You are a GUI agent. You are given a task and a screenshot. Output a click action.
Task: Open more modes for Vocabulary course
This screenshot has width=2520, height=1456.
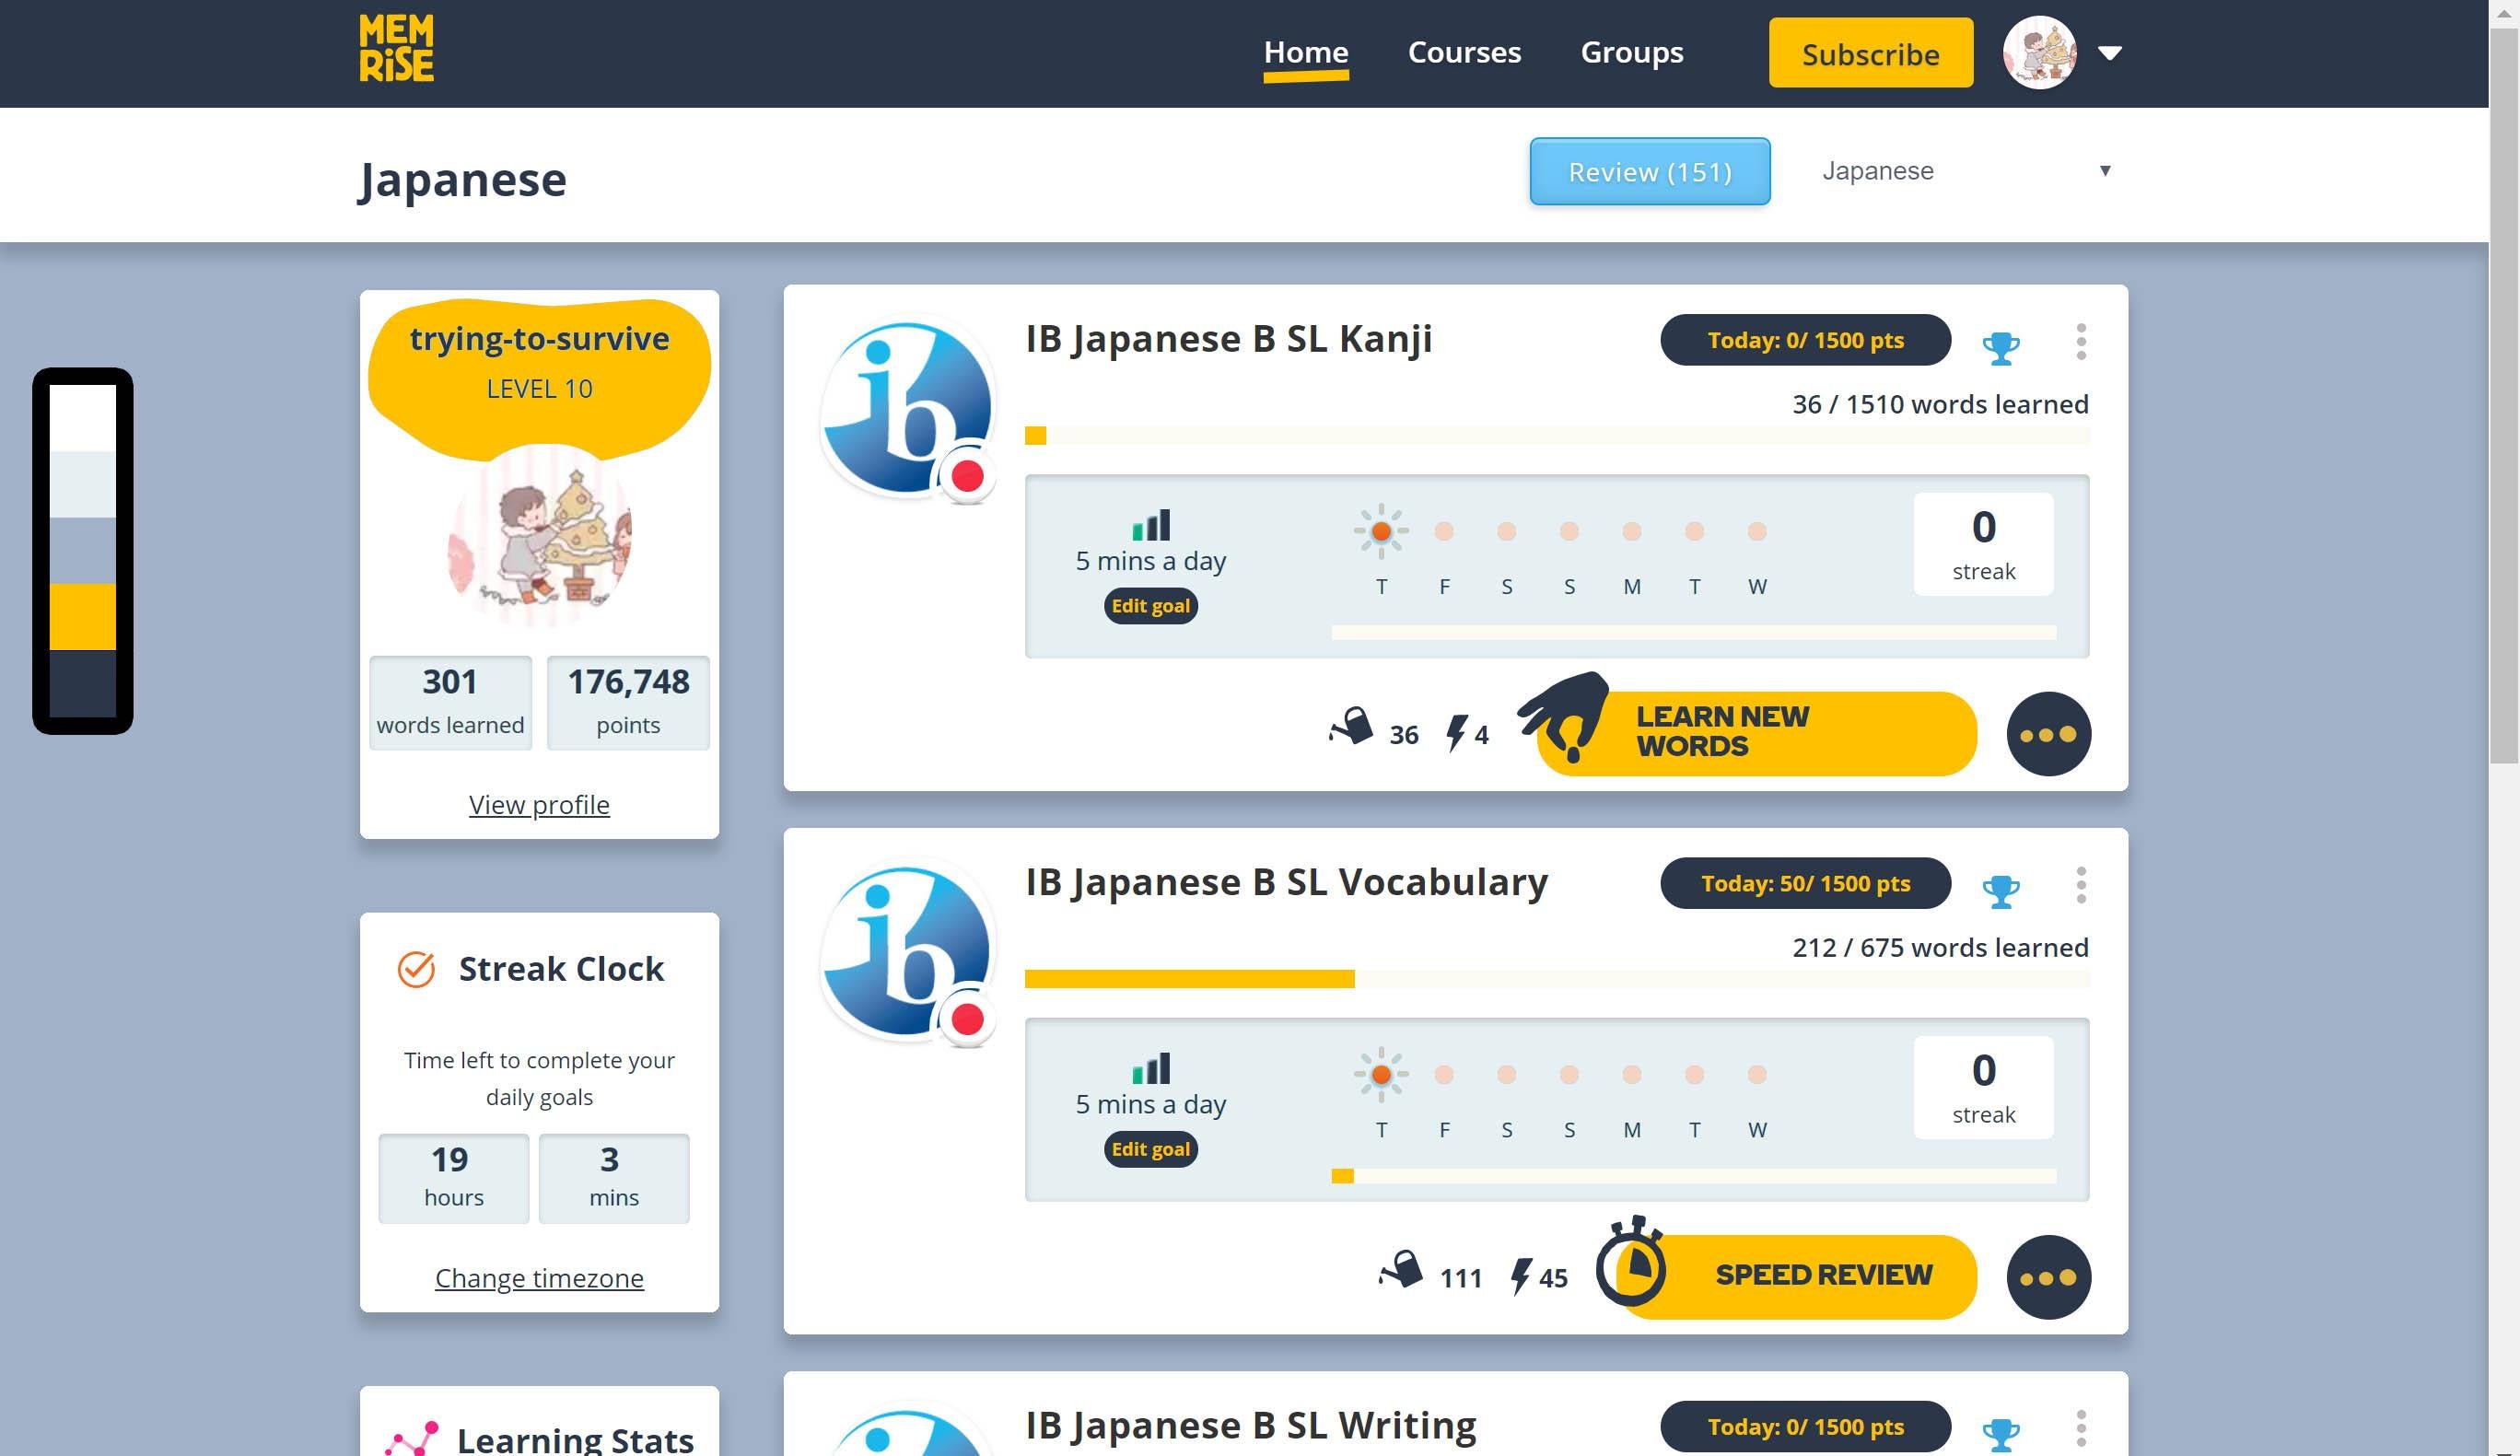pos(2048,1277)
